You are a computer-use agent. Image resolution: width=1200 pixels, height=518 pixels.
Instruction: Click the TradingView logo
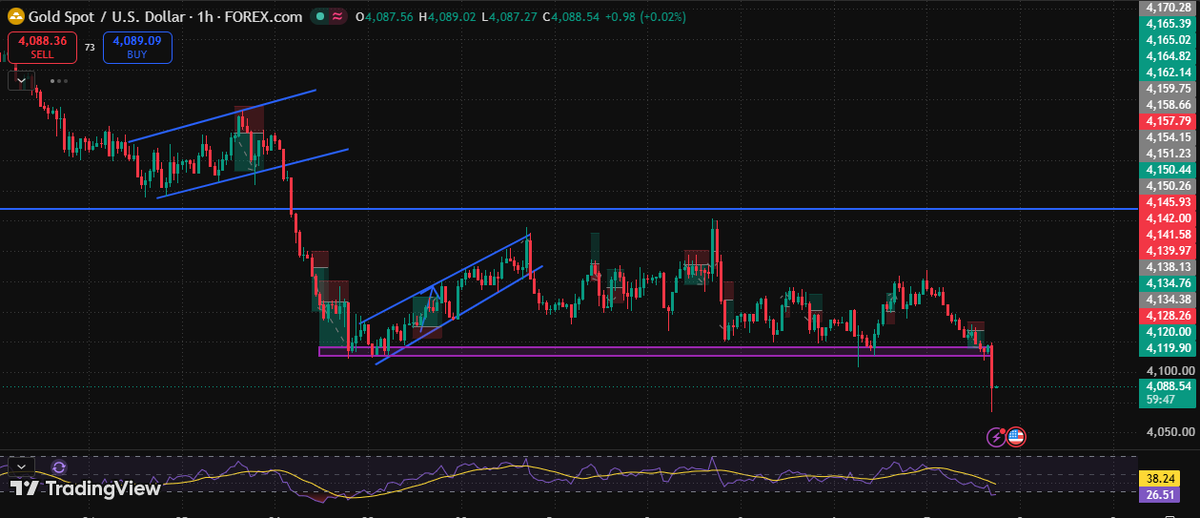pyautogui.click(x=86, y=489)
